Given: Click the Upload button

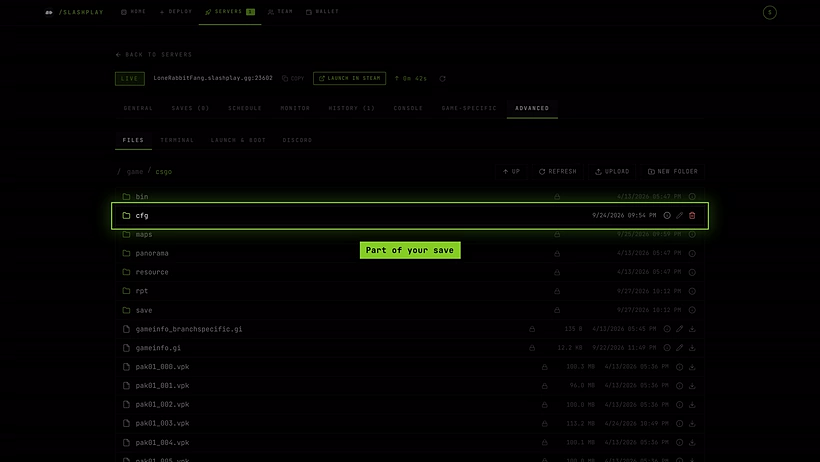Looking at the screenshot, I should click(x=612, y=172).
